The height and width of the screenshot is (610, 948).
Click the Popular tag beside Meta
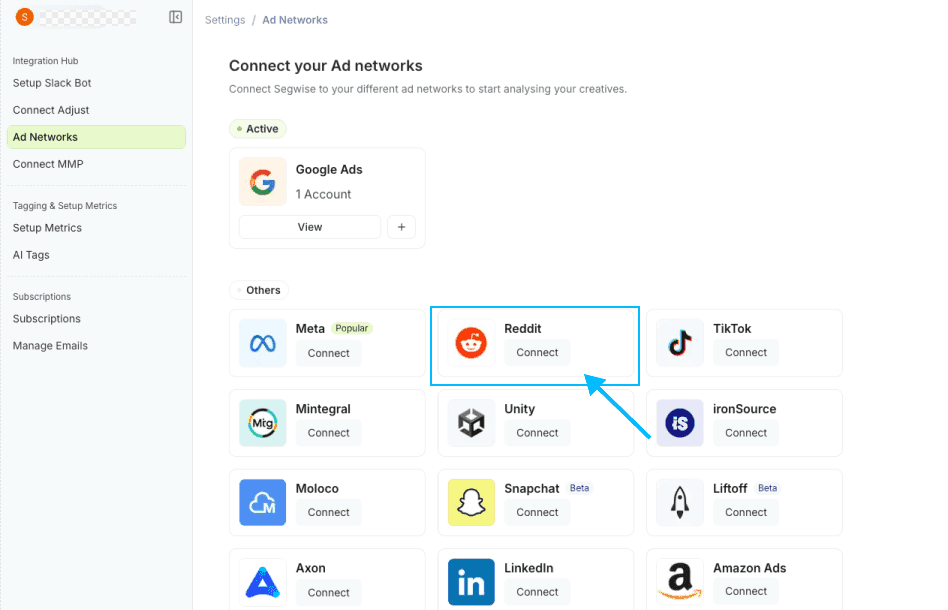(352, 328)
